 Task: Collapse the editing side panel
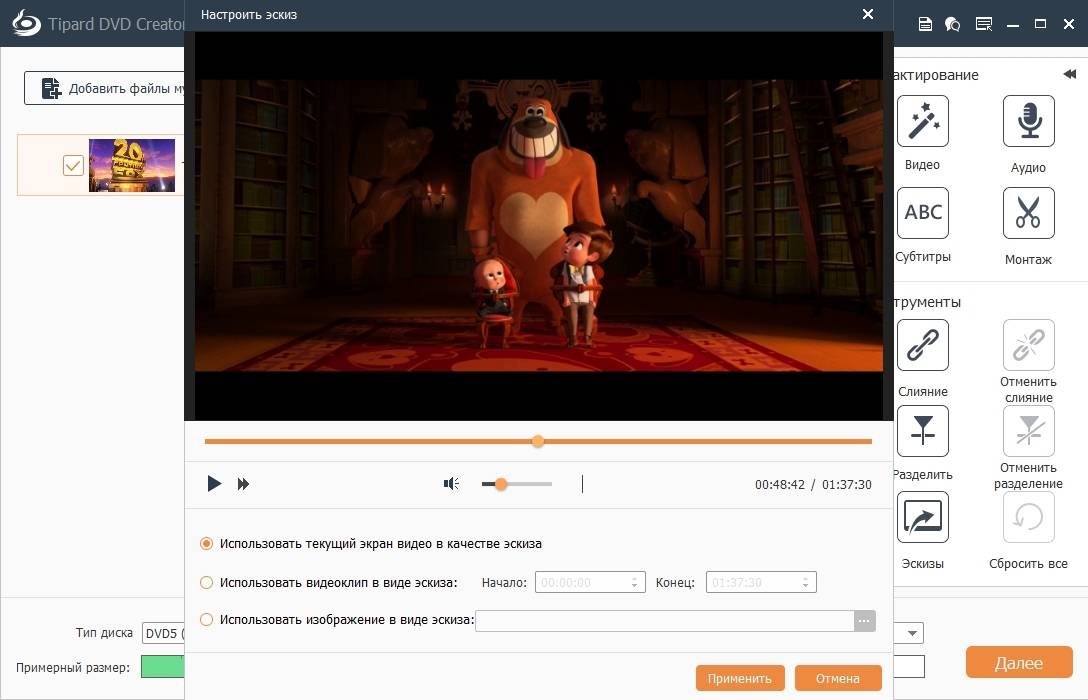tap(1069, 74)
